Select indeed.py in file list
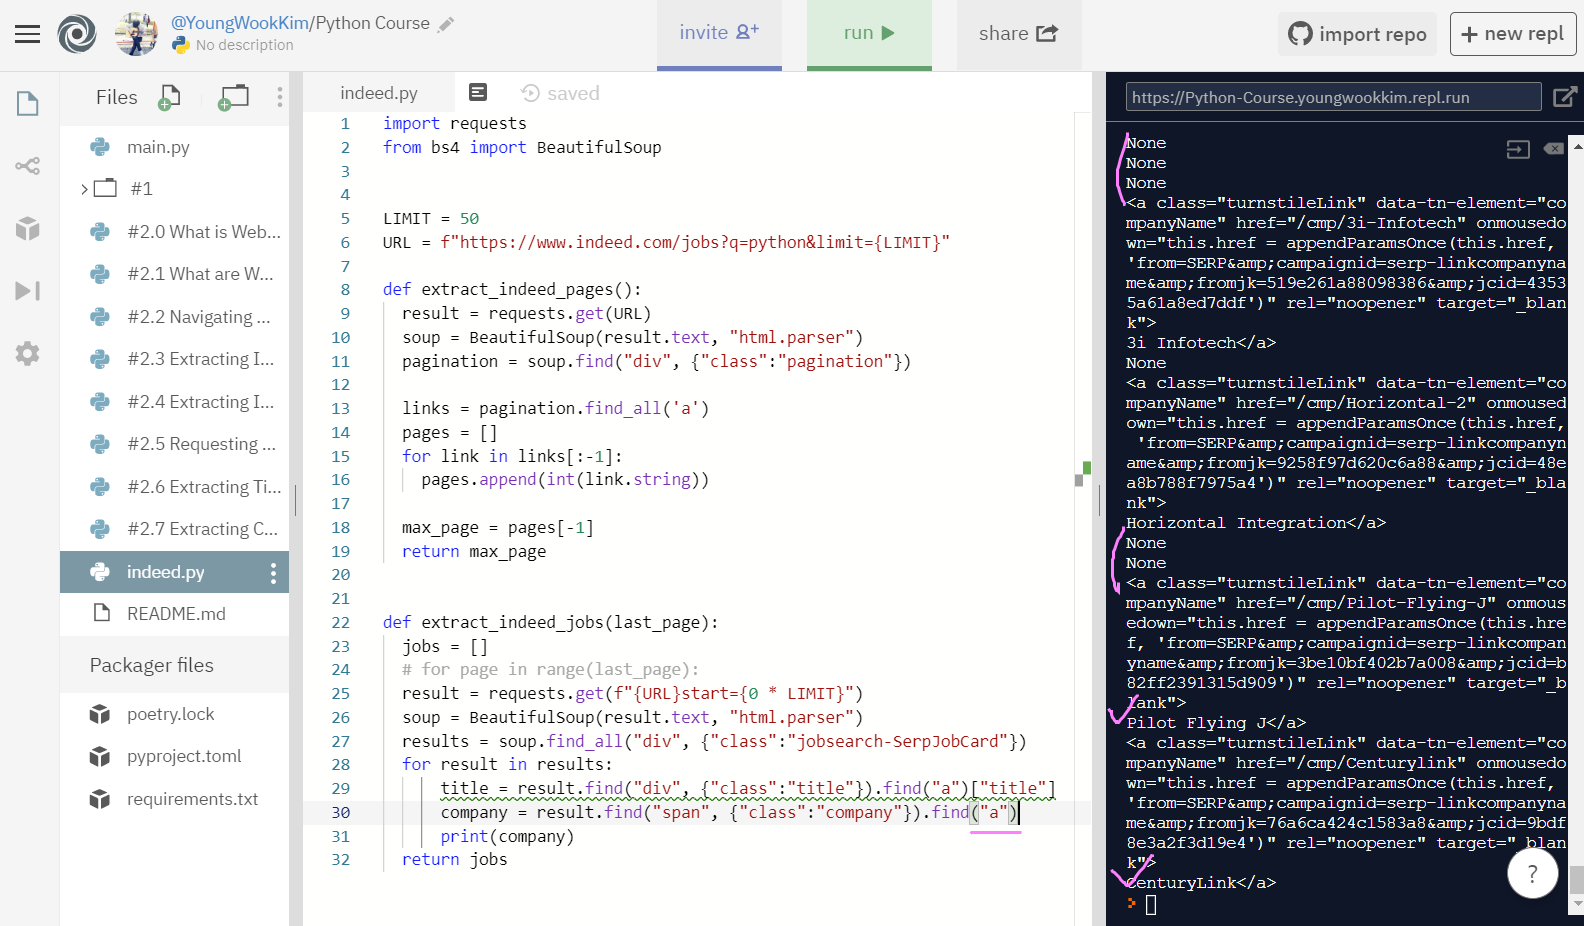Screen dimensions: 1584x926 click(x=174, y=572)
